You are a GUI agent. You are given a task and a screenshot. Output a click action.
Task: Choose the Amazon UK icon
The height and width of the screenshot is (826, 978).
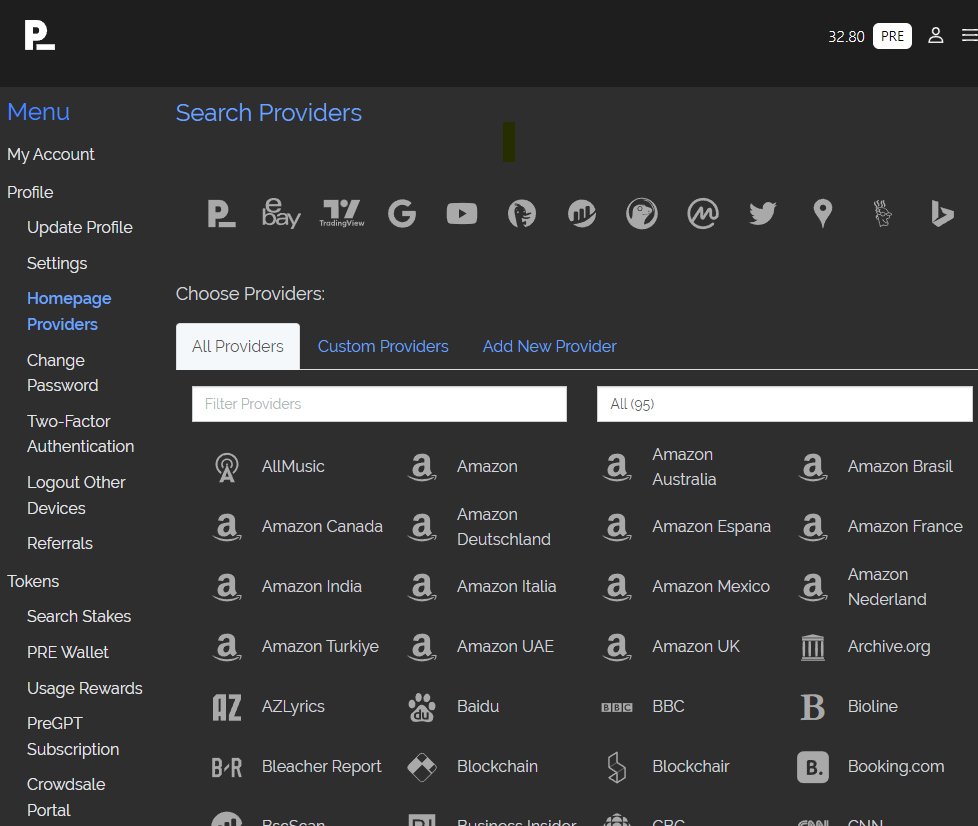coord(617,648)
